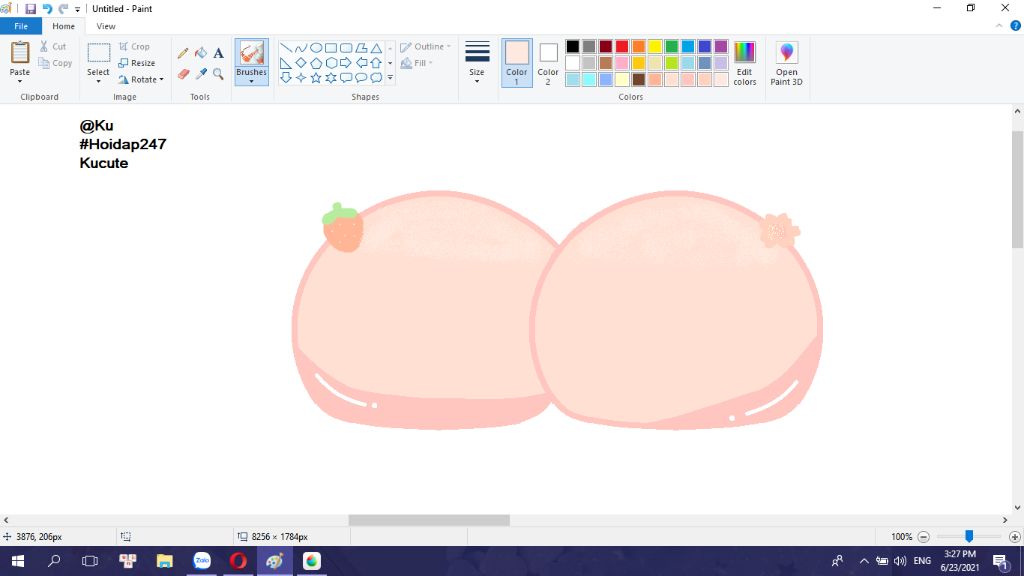1024x576 pixels.
Task: Click the vertical scrollbar thumb
Action: pyautogui.click(x=1017, y=189)
